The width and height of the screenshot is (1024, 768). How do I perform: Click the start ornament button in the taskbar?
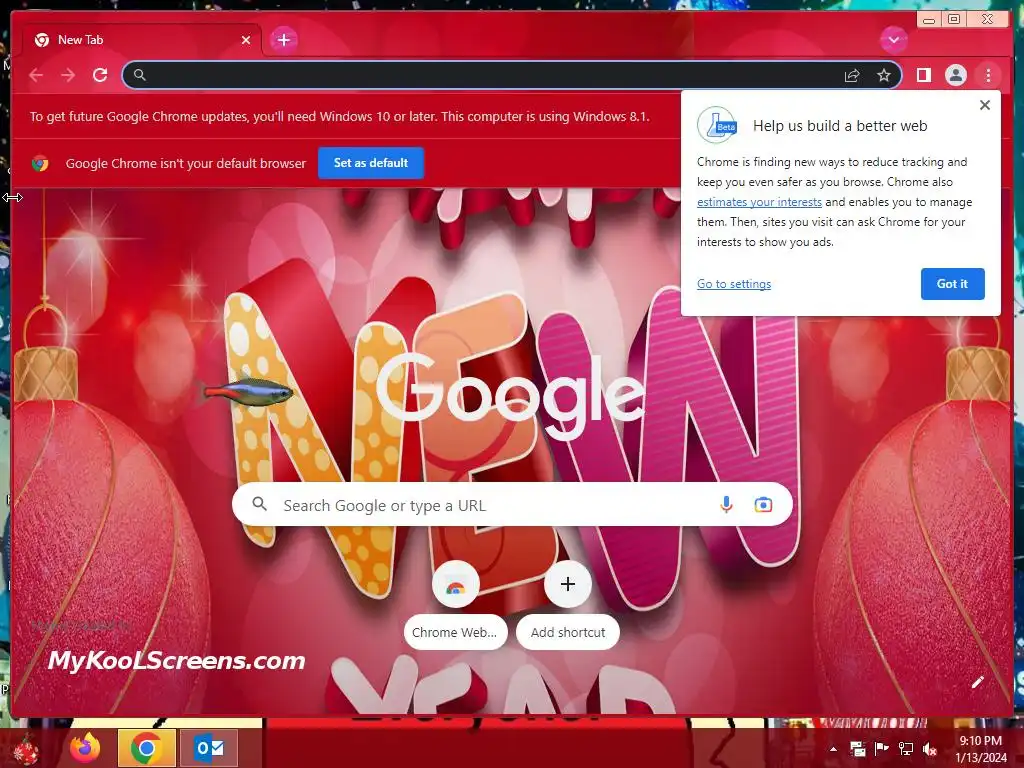pyautogui.click(x=25, y=749)
